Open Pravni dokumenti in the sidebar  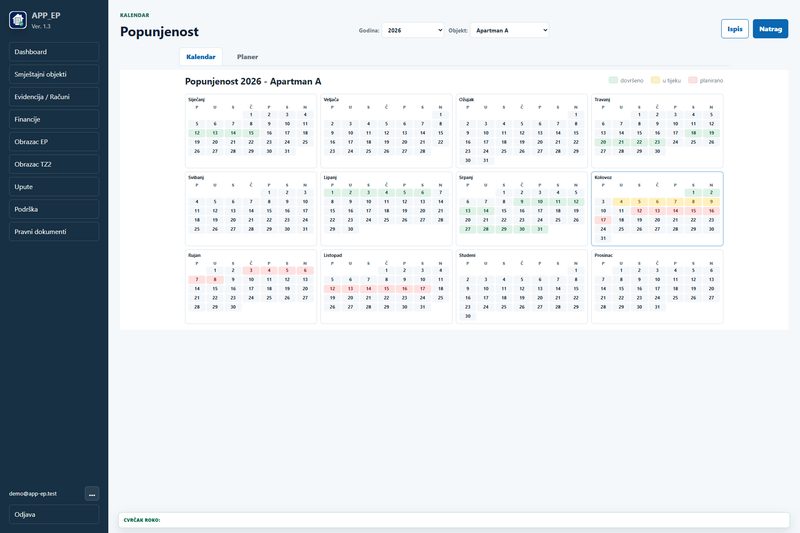point(54,231)
